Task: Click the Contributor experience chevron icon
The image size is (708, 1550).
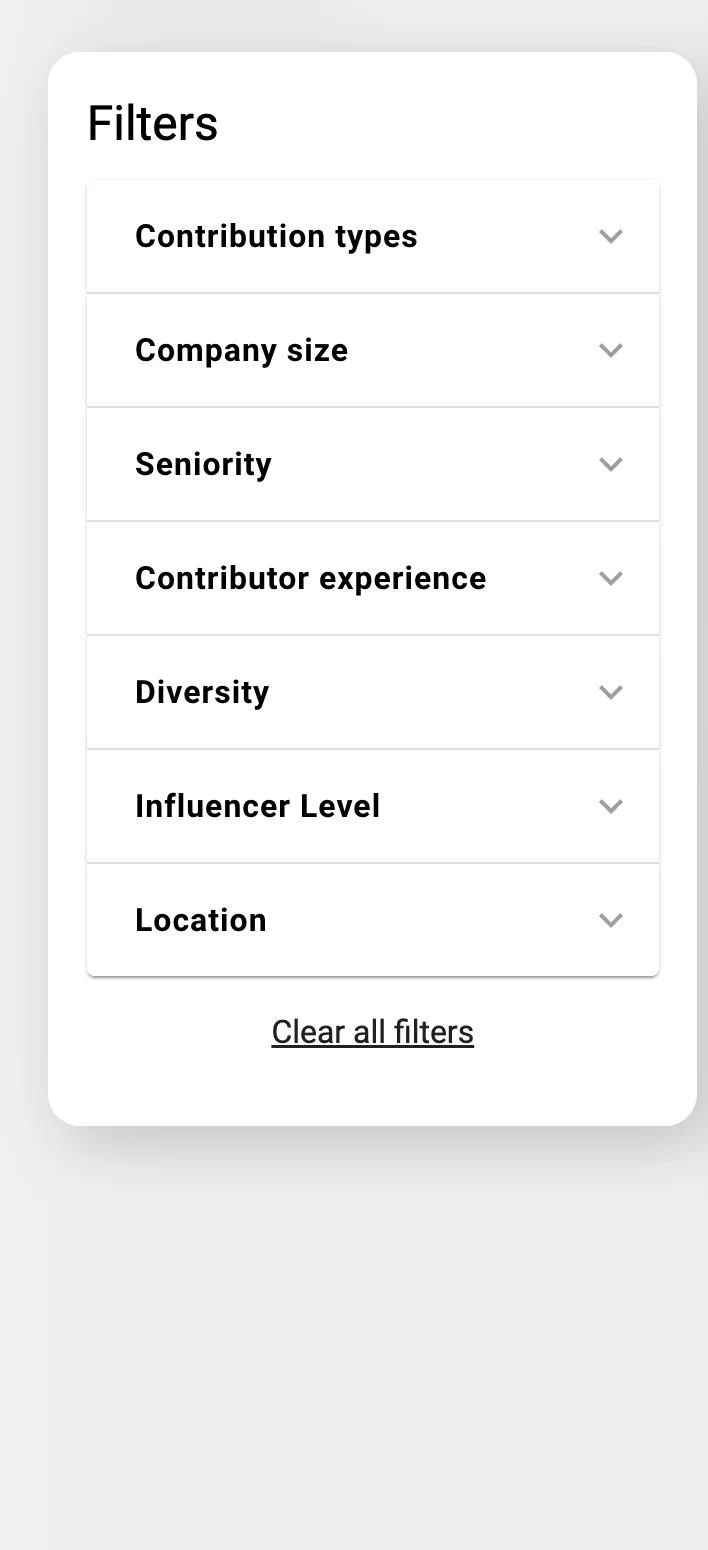Action: 610,579
